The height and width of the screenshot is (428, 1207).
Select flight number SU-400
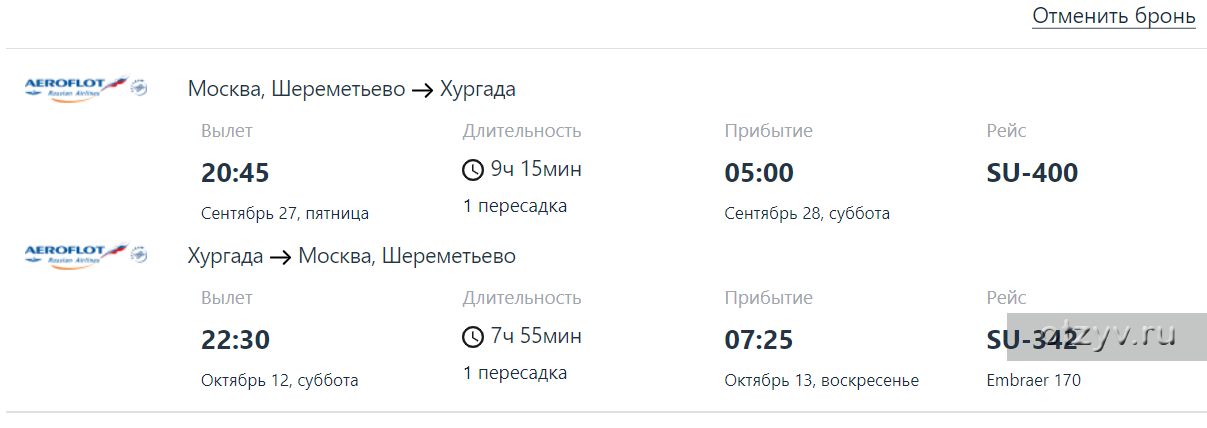pyautogui.click(x=1032, y=173)
